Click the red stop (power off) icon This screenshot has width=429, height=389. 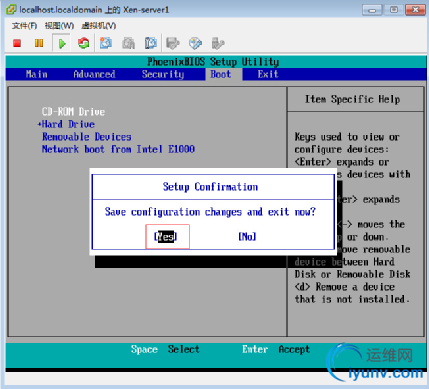[x=17, y=43]
